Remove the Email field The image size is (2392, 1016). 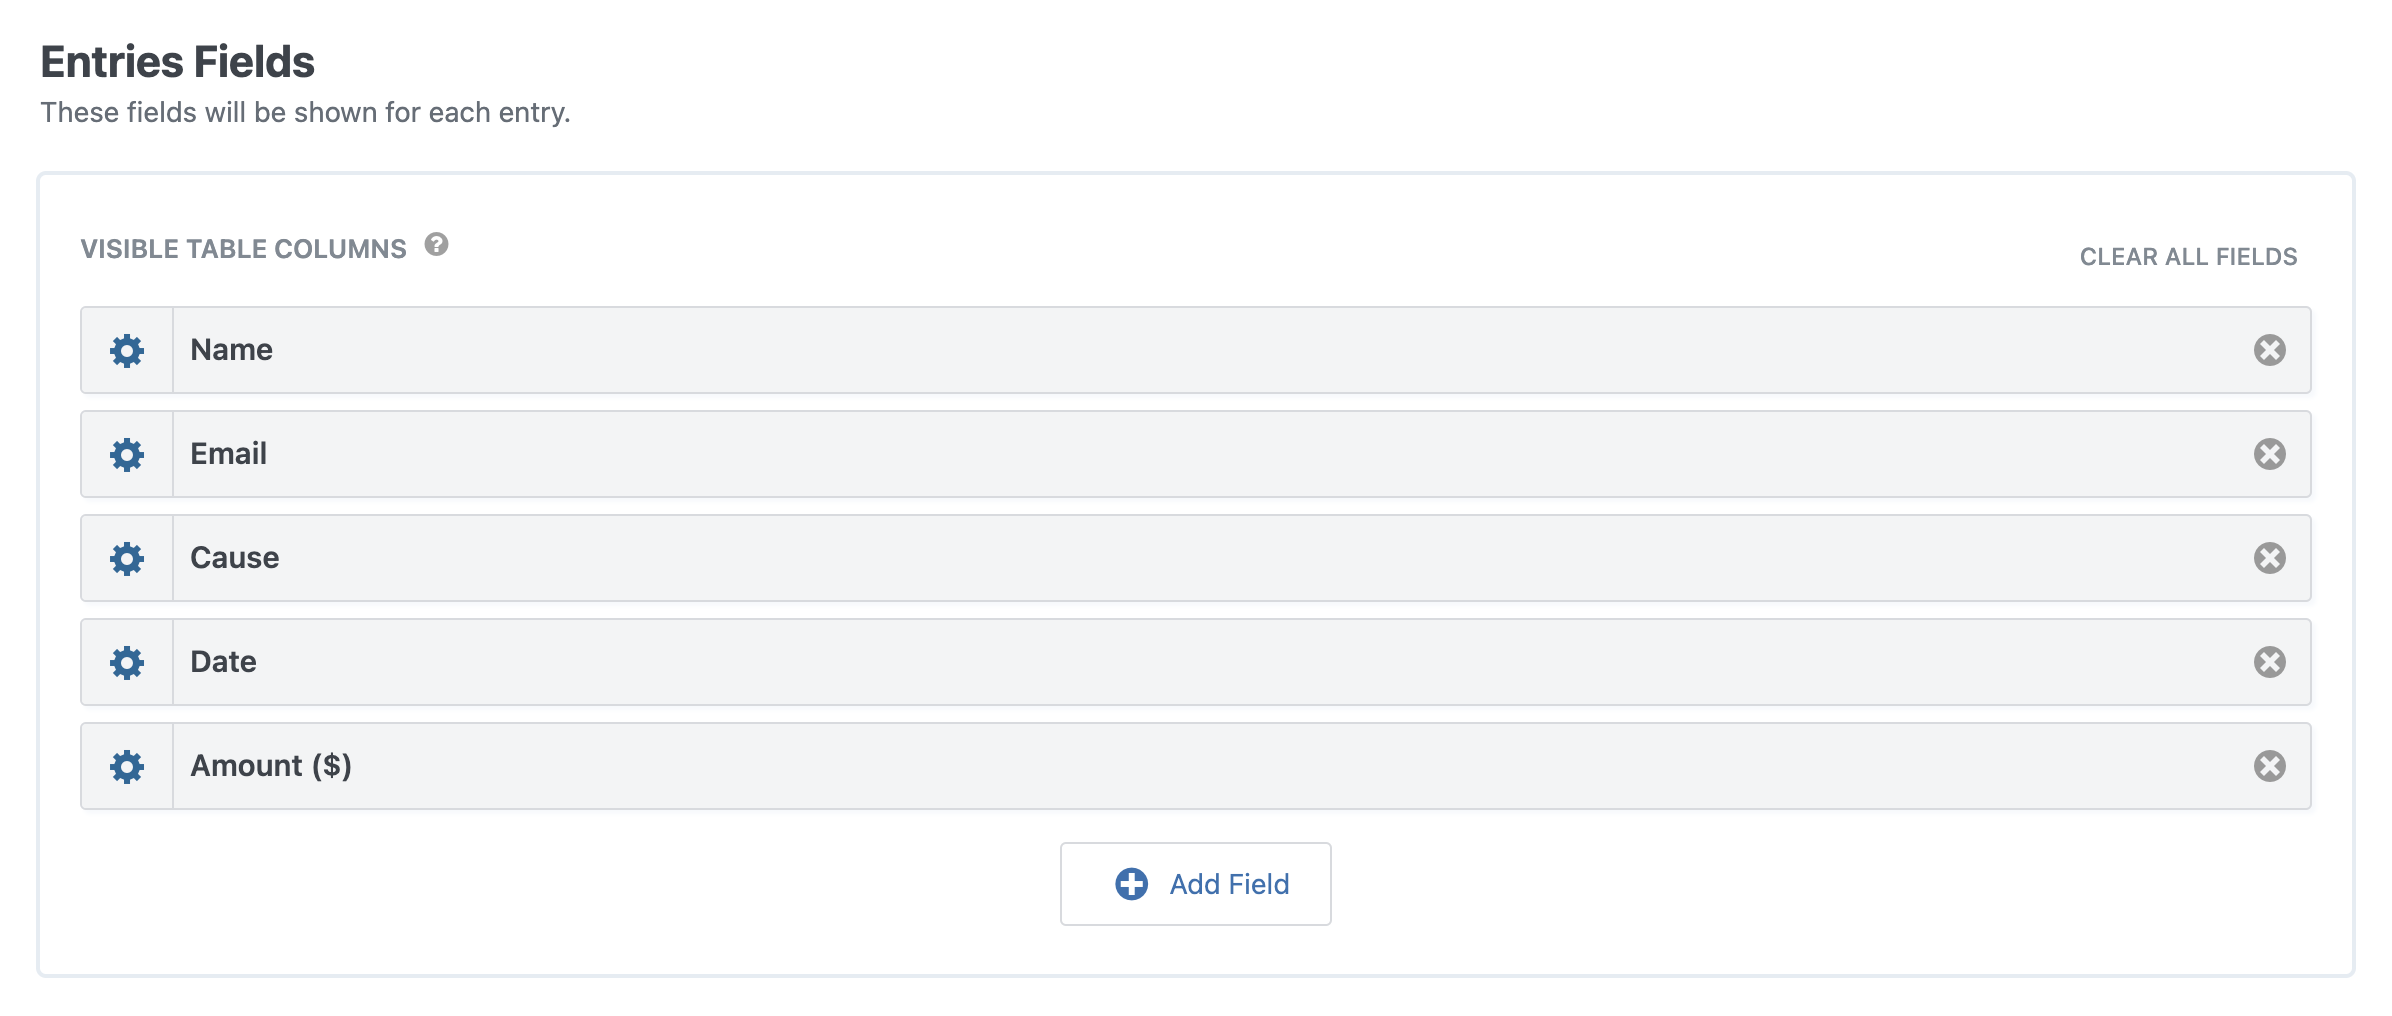pyautogui.click(x=2269, y=454)
